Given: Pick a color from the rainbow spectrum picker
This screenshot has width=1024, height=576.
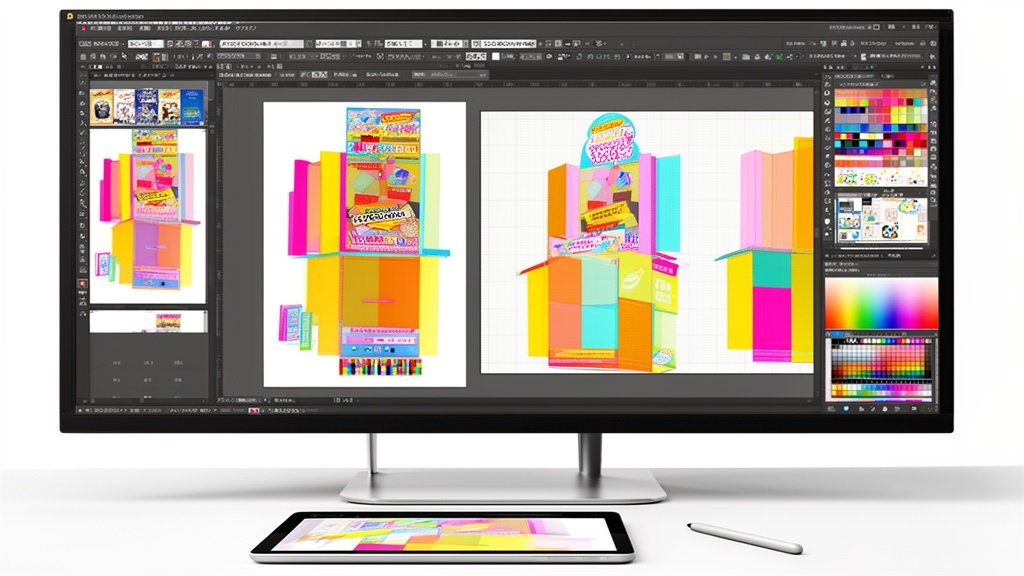Looking at the screenshot, I should click(x=881, y=303).
